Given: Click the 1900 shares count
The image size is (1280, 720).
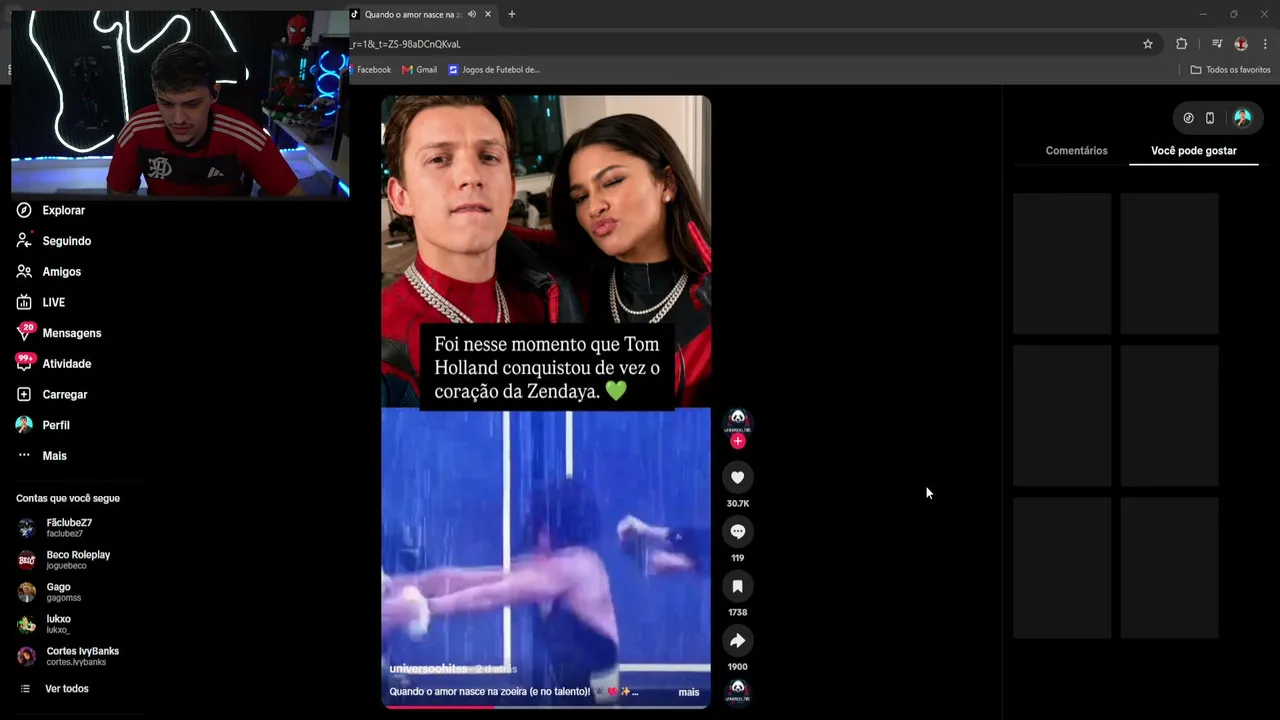Looking at the screenshot, I should (738, 666).
